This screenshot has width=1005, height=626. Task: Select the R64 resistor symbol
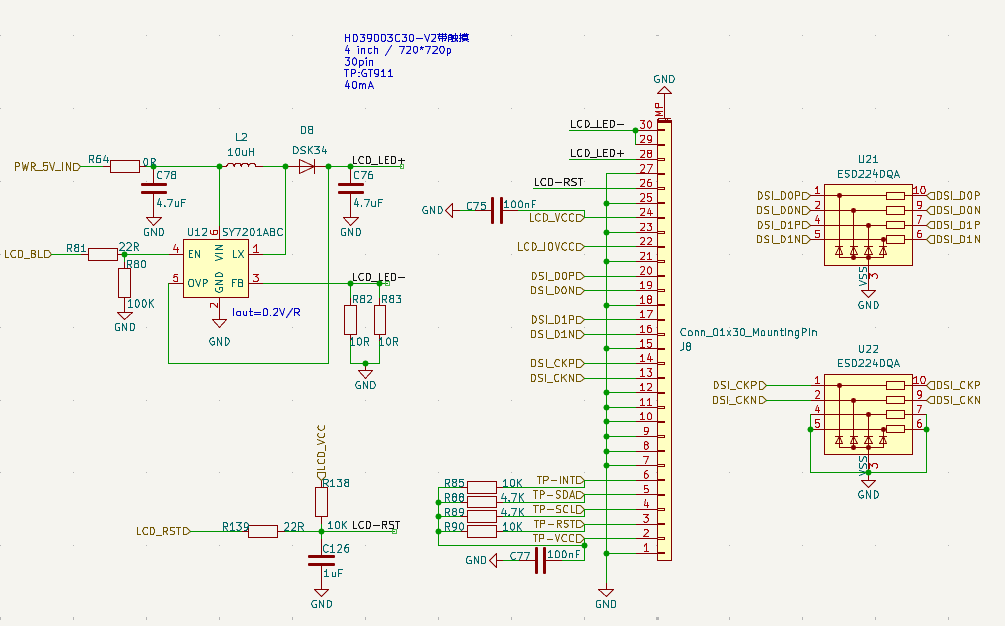click(125, 167)
